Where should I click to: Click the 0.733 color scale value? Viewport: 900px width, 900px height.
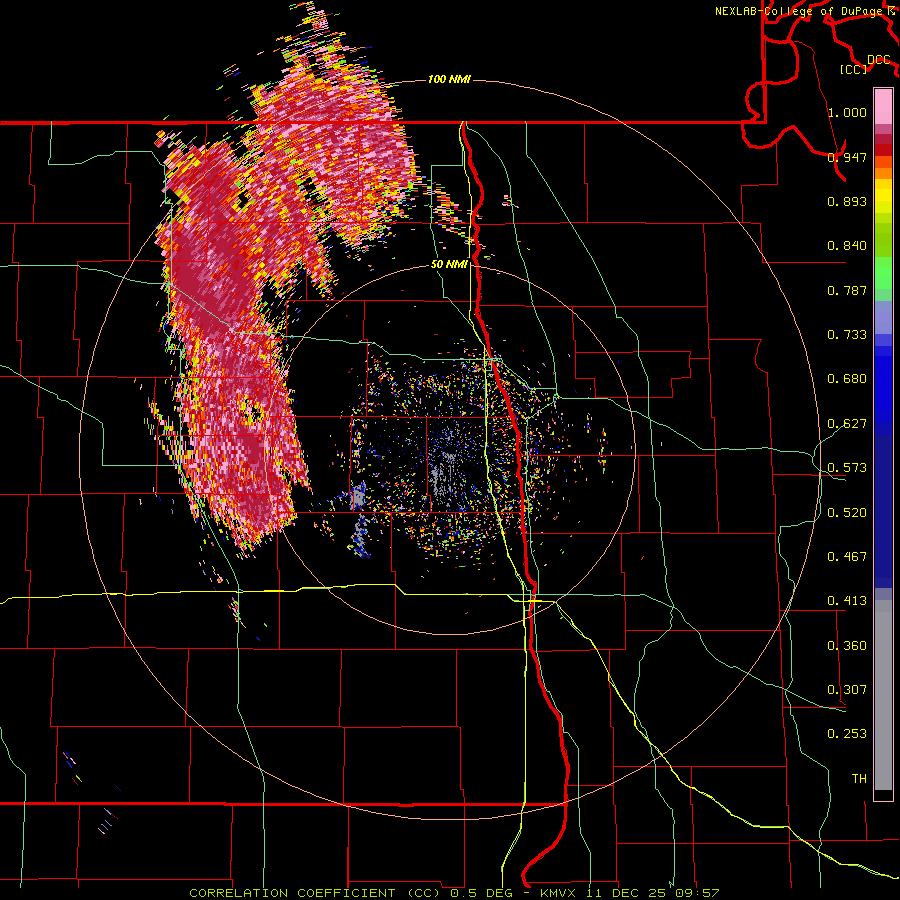(x=847, y=335)
